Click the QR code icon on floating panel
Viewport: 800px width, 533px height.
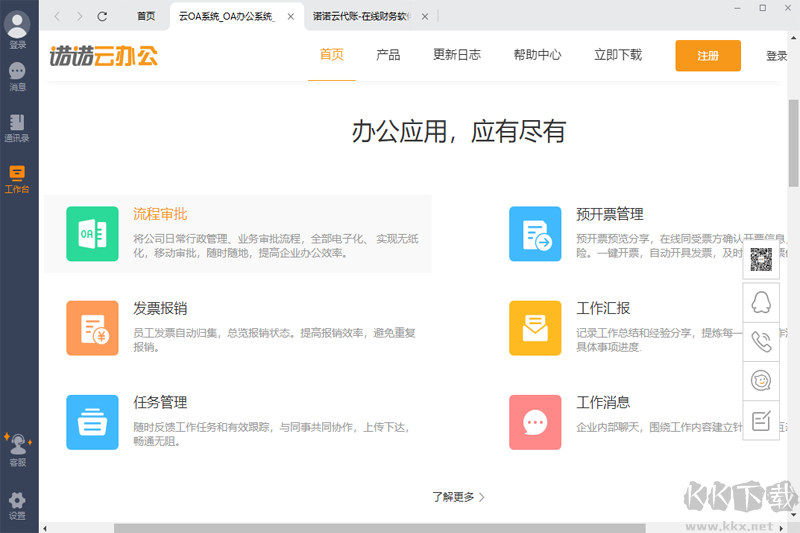click(x=761, y=260)
